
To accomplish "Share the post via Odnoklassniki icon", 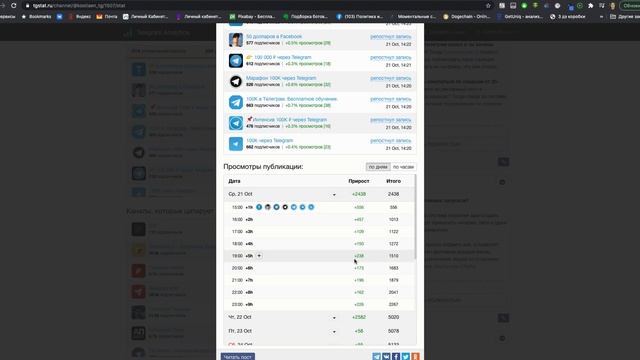I will 415,357.
